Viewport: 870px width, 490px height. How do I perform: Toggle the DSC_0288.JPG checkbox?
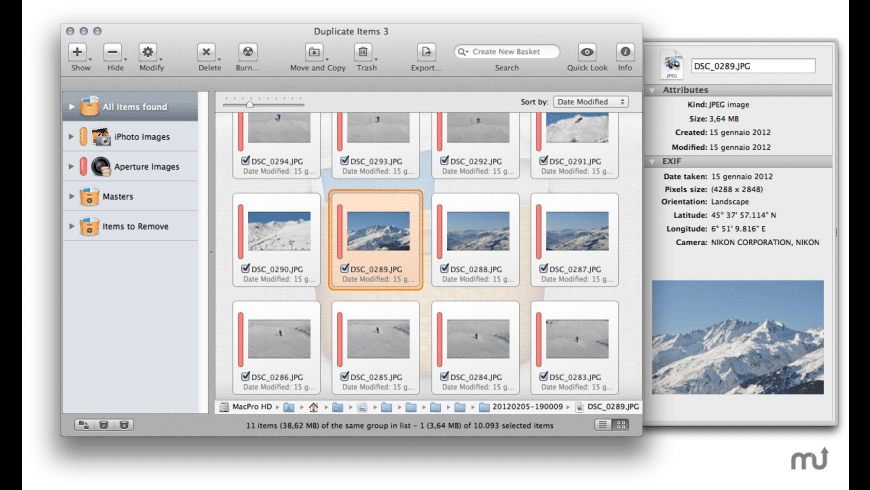443,269
